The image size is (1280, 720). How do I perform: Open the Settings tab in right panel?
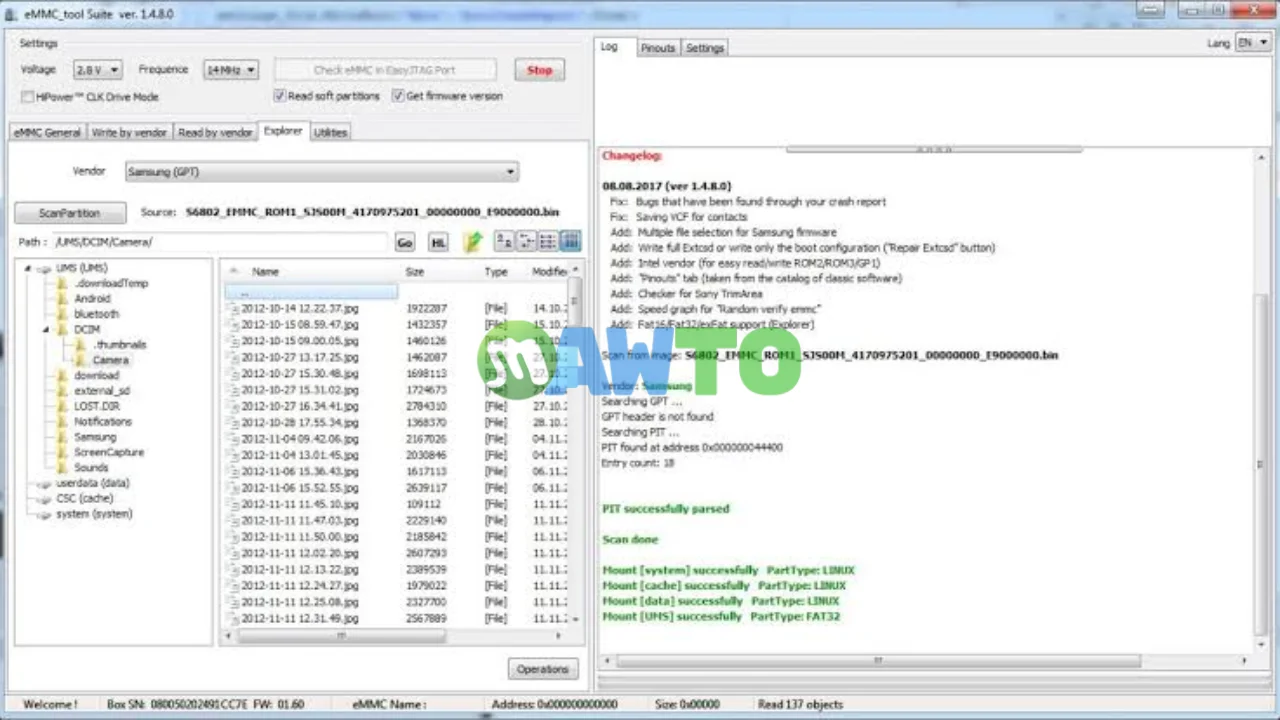[x=705, y=48]
